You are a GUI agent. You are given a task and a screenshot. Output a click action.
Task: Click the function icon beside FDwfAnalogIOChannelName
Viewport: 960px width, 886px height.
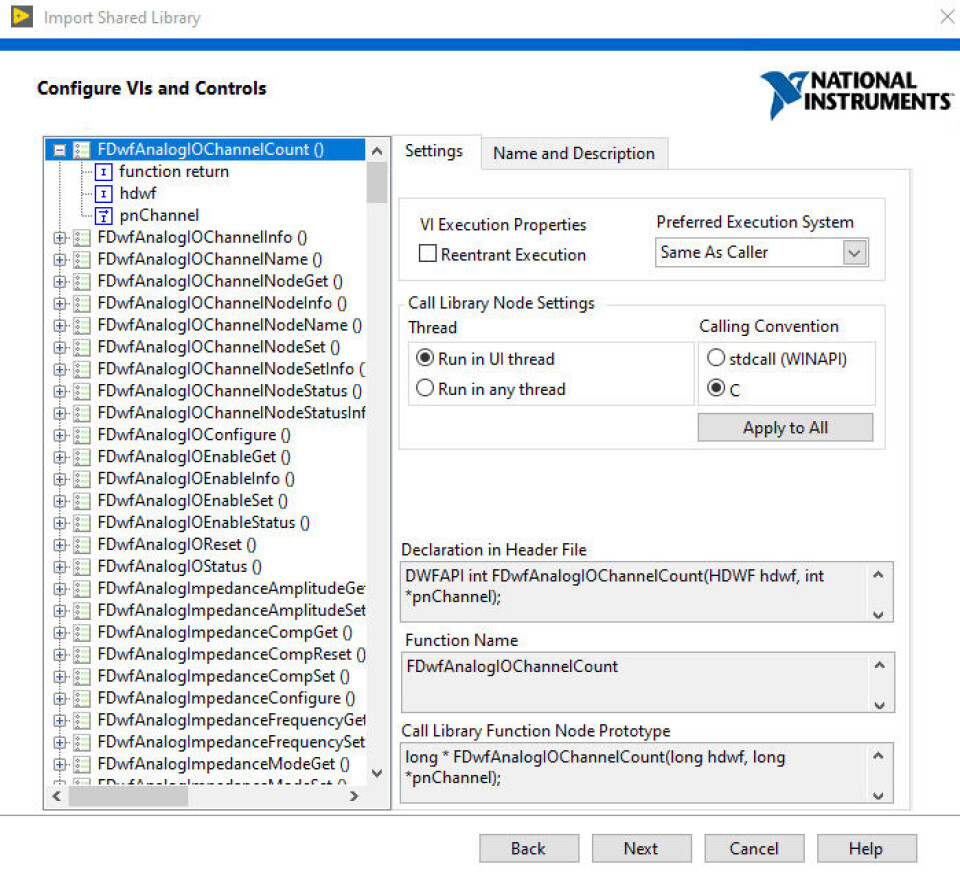pos(81,260)
